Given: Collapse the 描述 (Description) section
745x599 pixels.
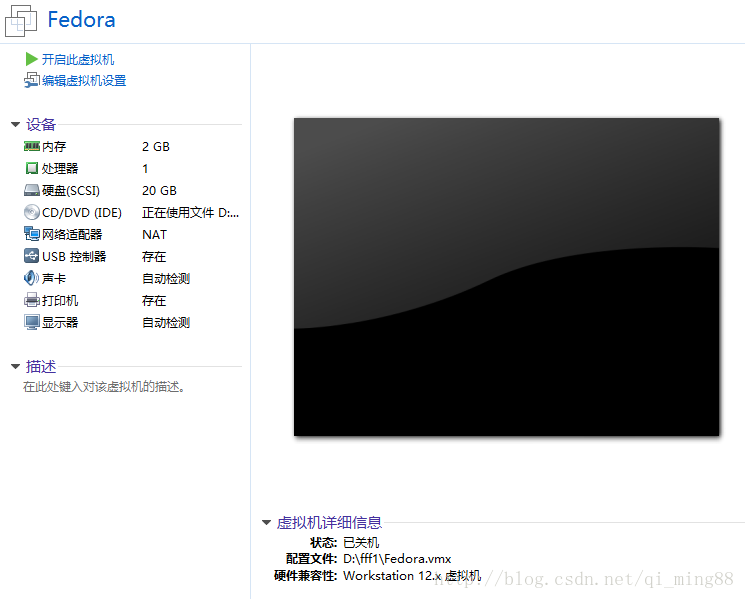Looking at the screenshot, I should (x=16, y=366).
